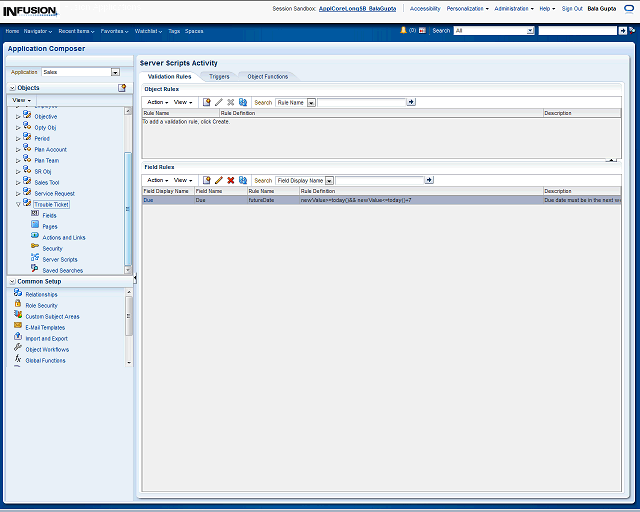This screenshot has width=640, height=512.
Task: Collapse the Trouble Ticket tree node
Action: (17, 204)
